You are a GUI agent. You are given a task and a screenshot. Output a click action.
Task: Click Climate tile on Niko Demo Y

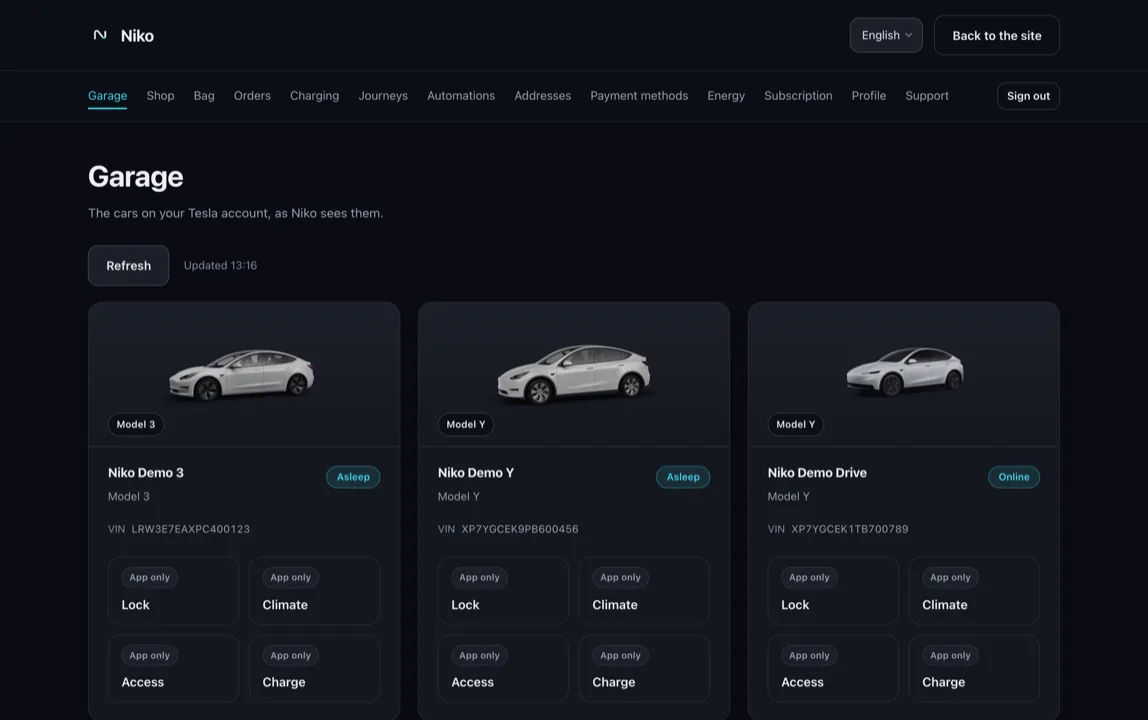pos(644,591)
